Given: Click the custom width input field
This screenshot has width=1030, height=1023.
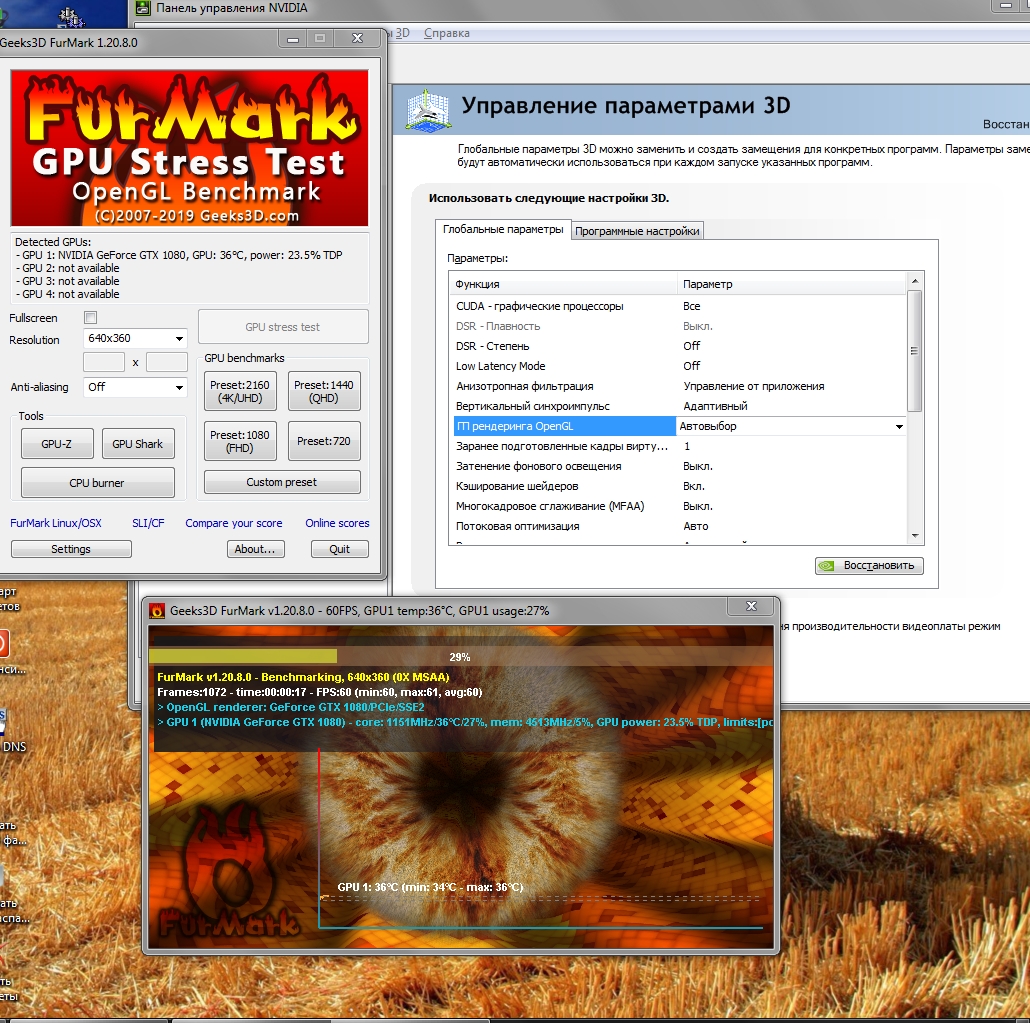Looking at the screenshot, I should [x=104, y=362].
